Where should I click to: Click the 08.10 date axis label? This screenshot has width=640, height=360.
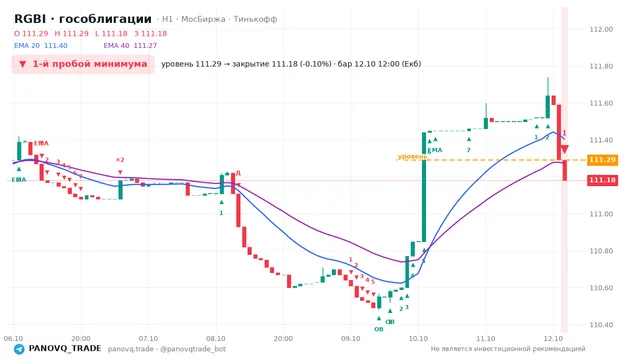coord(216,339)
